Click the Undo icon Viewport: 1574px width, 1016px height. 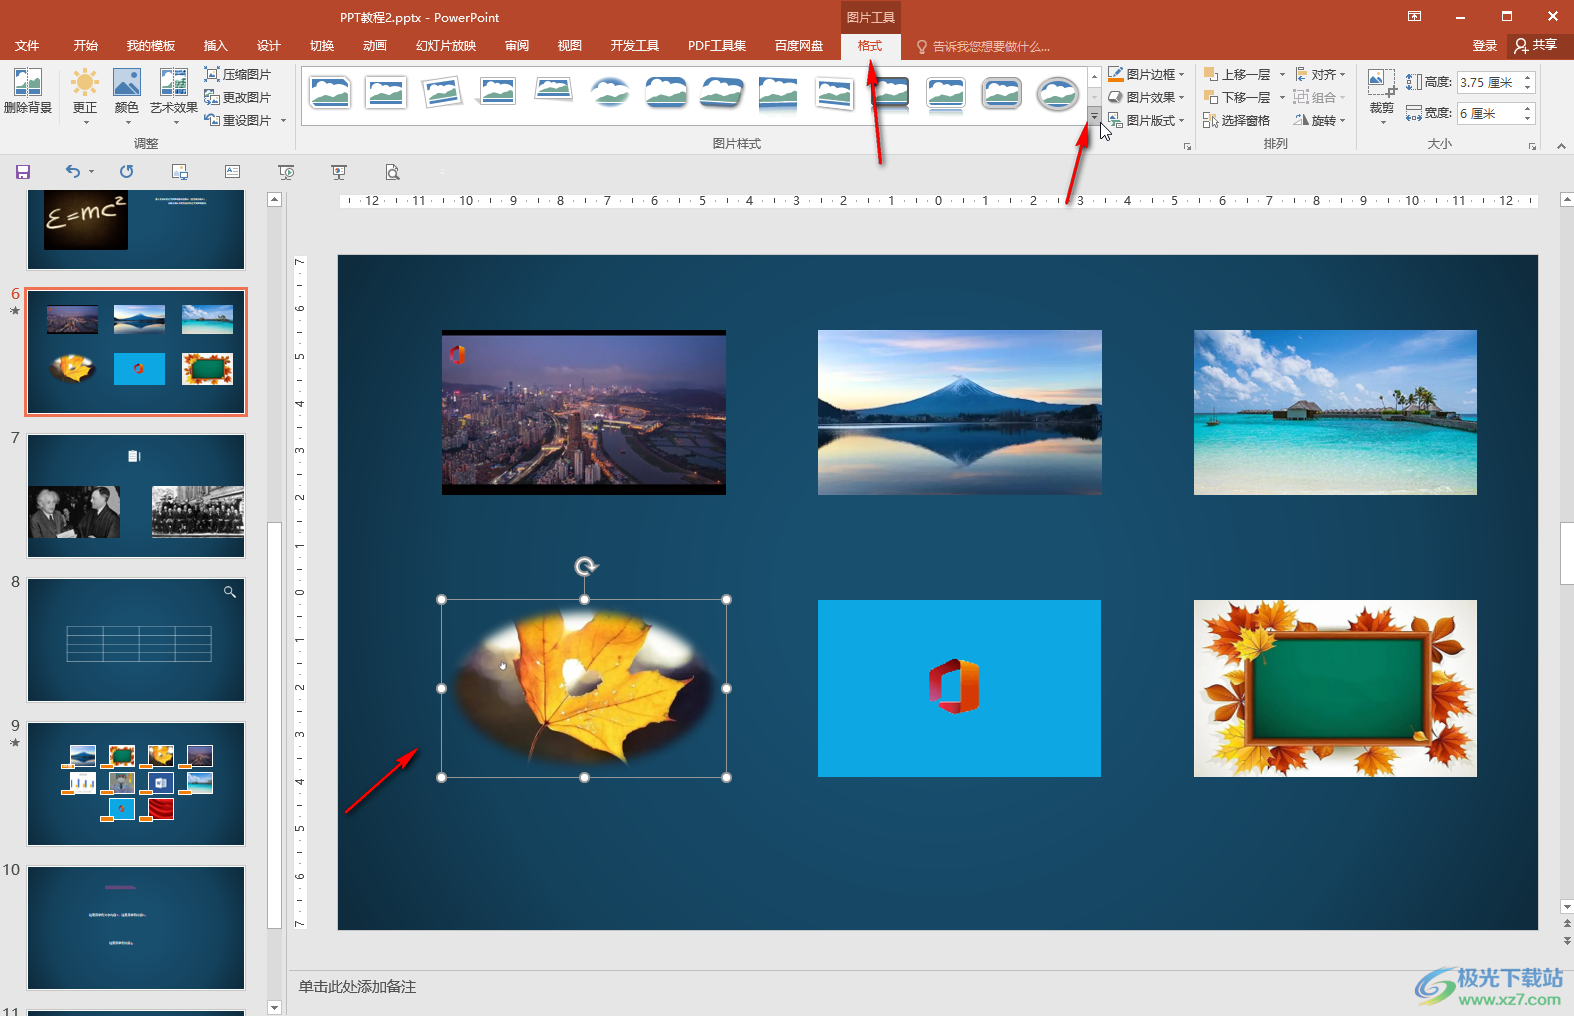tap(72, 172)
